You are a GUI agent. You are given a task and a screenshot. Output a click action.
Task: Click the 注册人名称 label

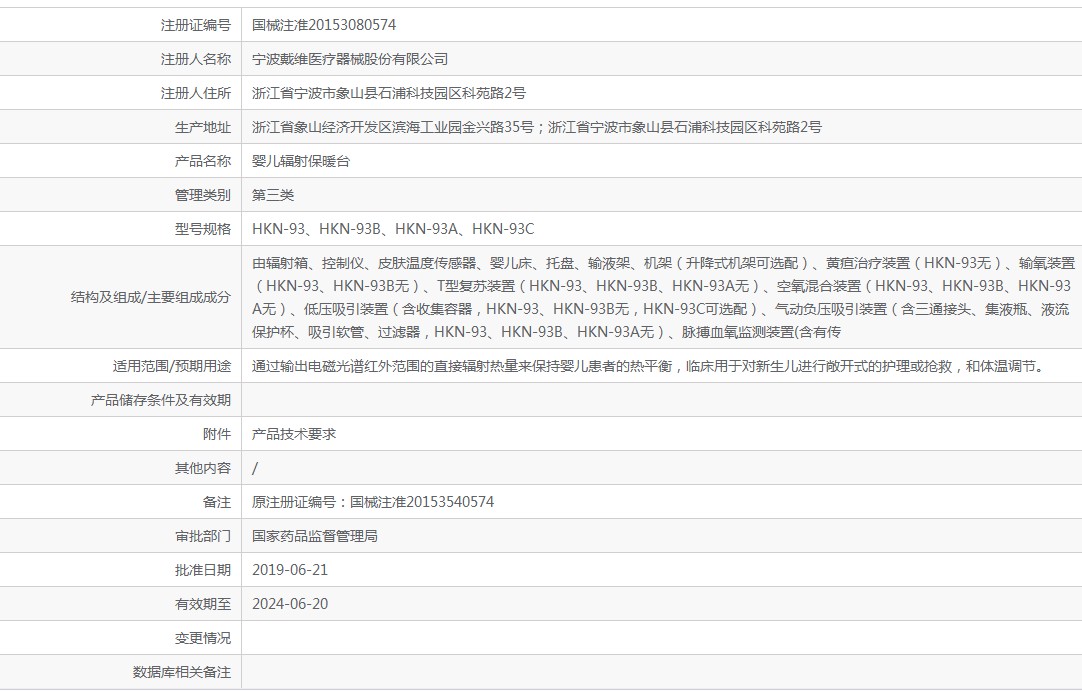pos(195,59)
